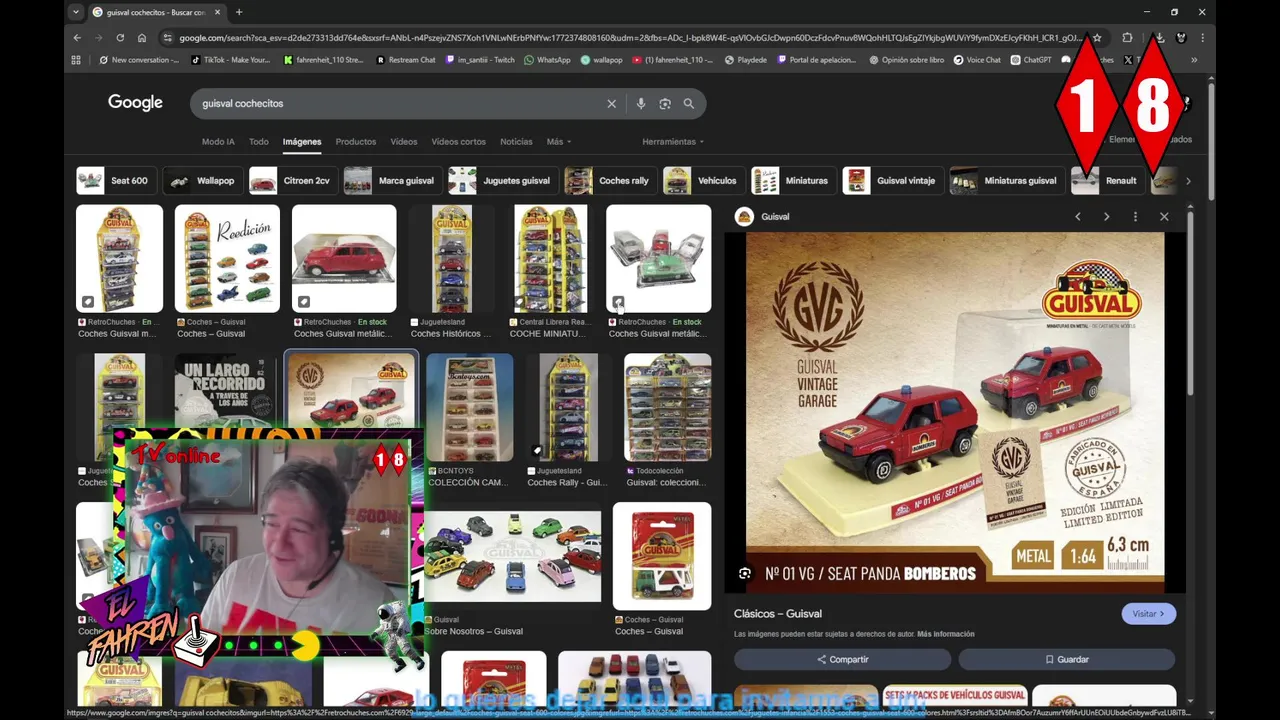The height and width of the screenshot is (720, 1280).
Task: Click the Compartir button
Action: click(x=842, y=660)
